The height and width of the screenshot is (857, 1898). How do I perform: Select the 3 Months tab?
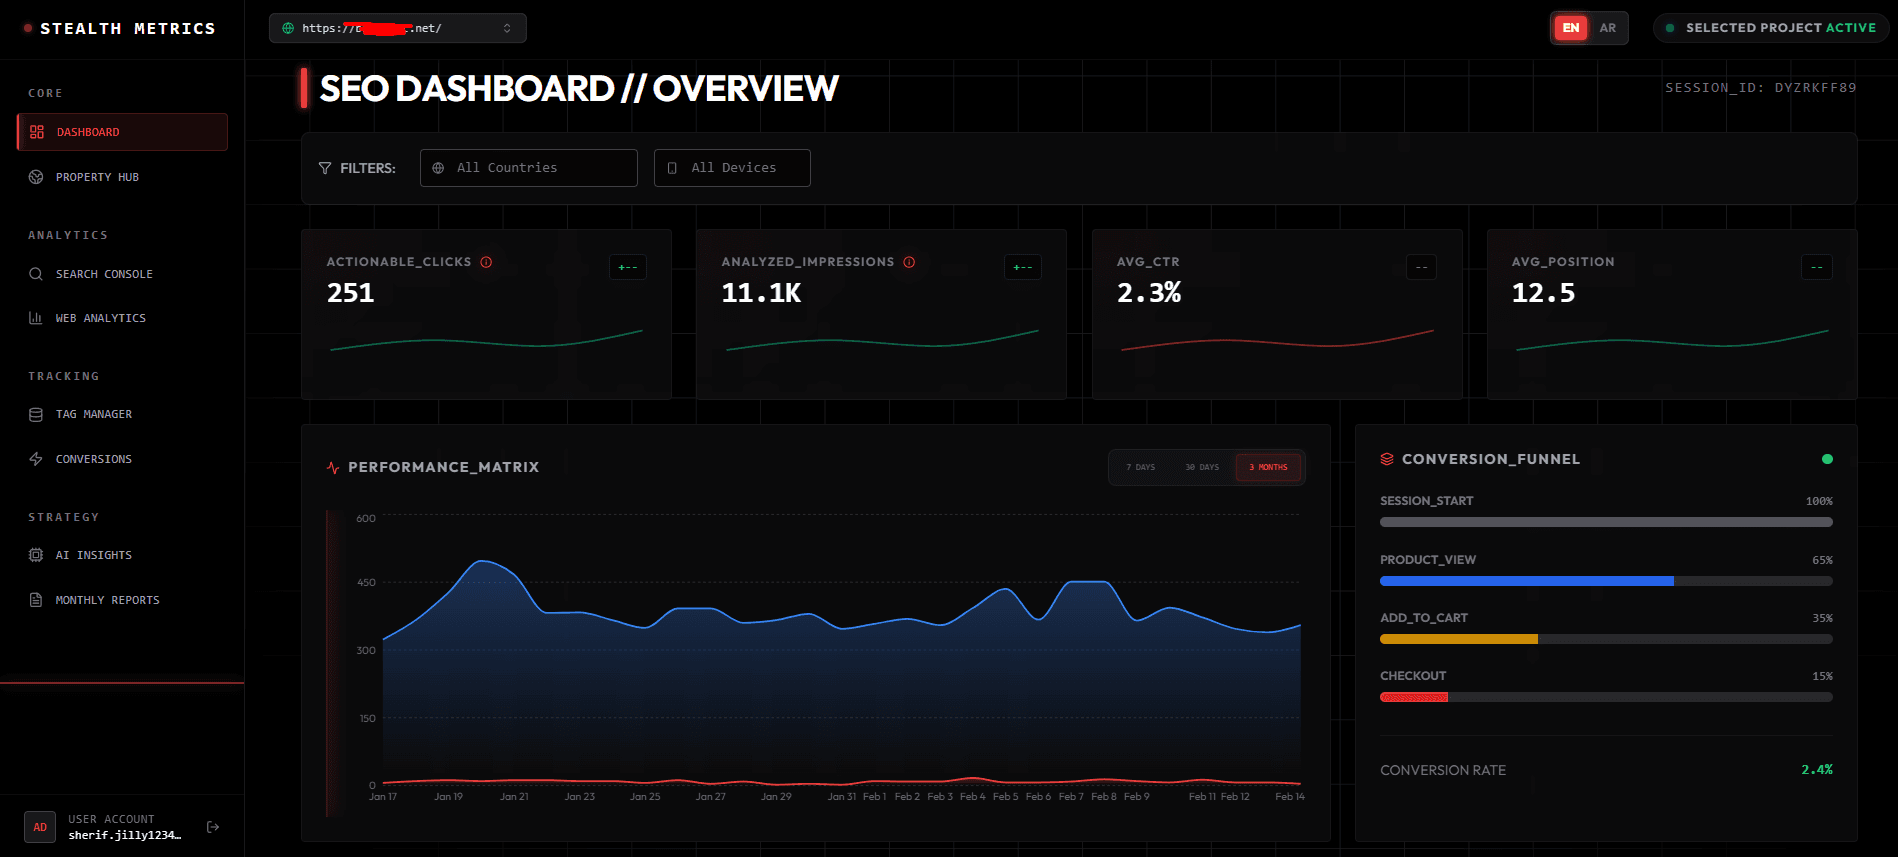(1268, 467)
